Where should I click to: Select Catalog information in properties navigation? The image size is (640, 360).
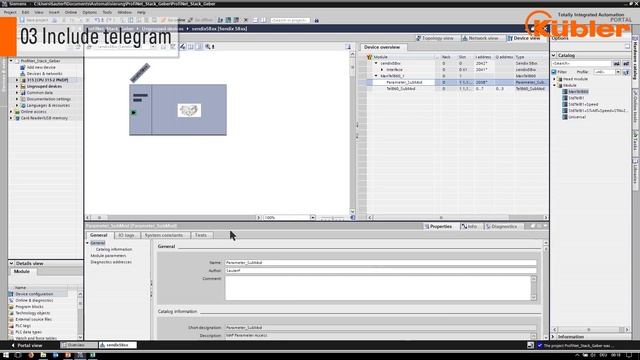point(114,249)
